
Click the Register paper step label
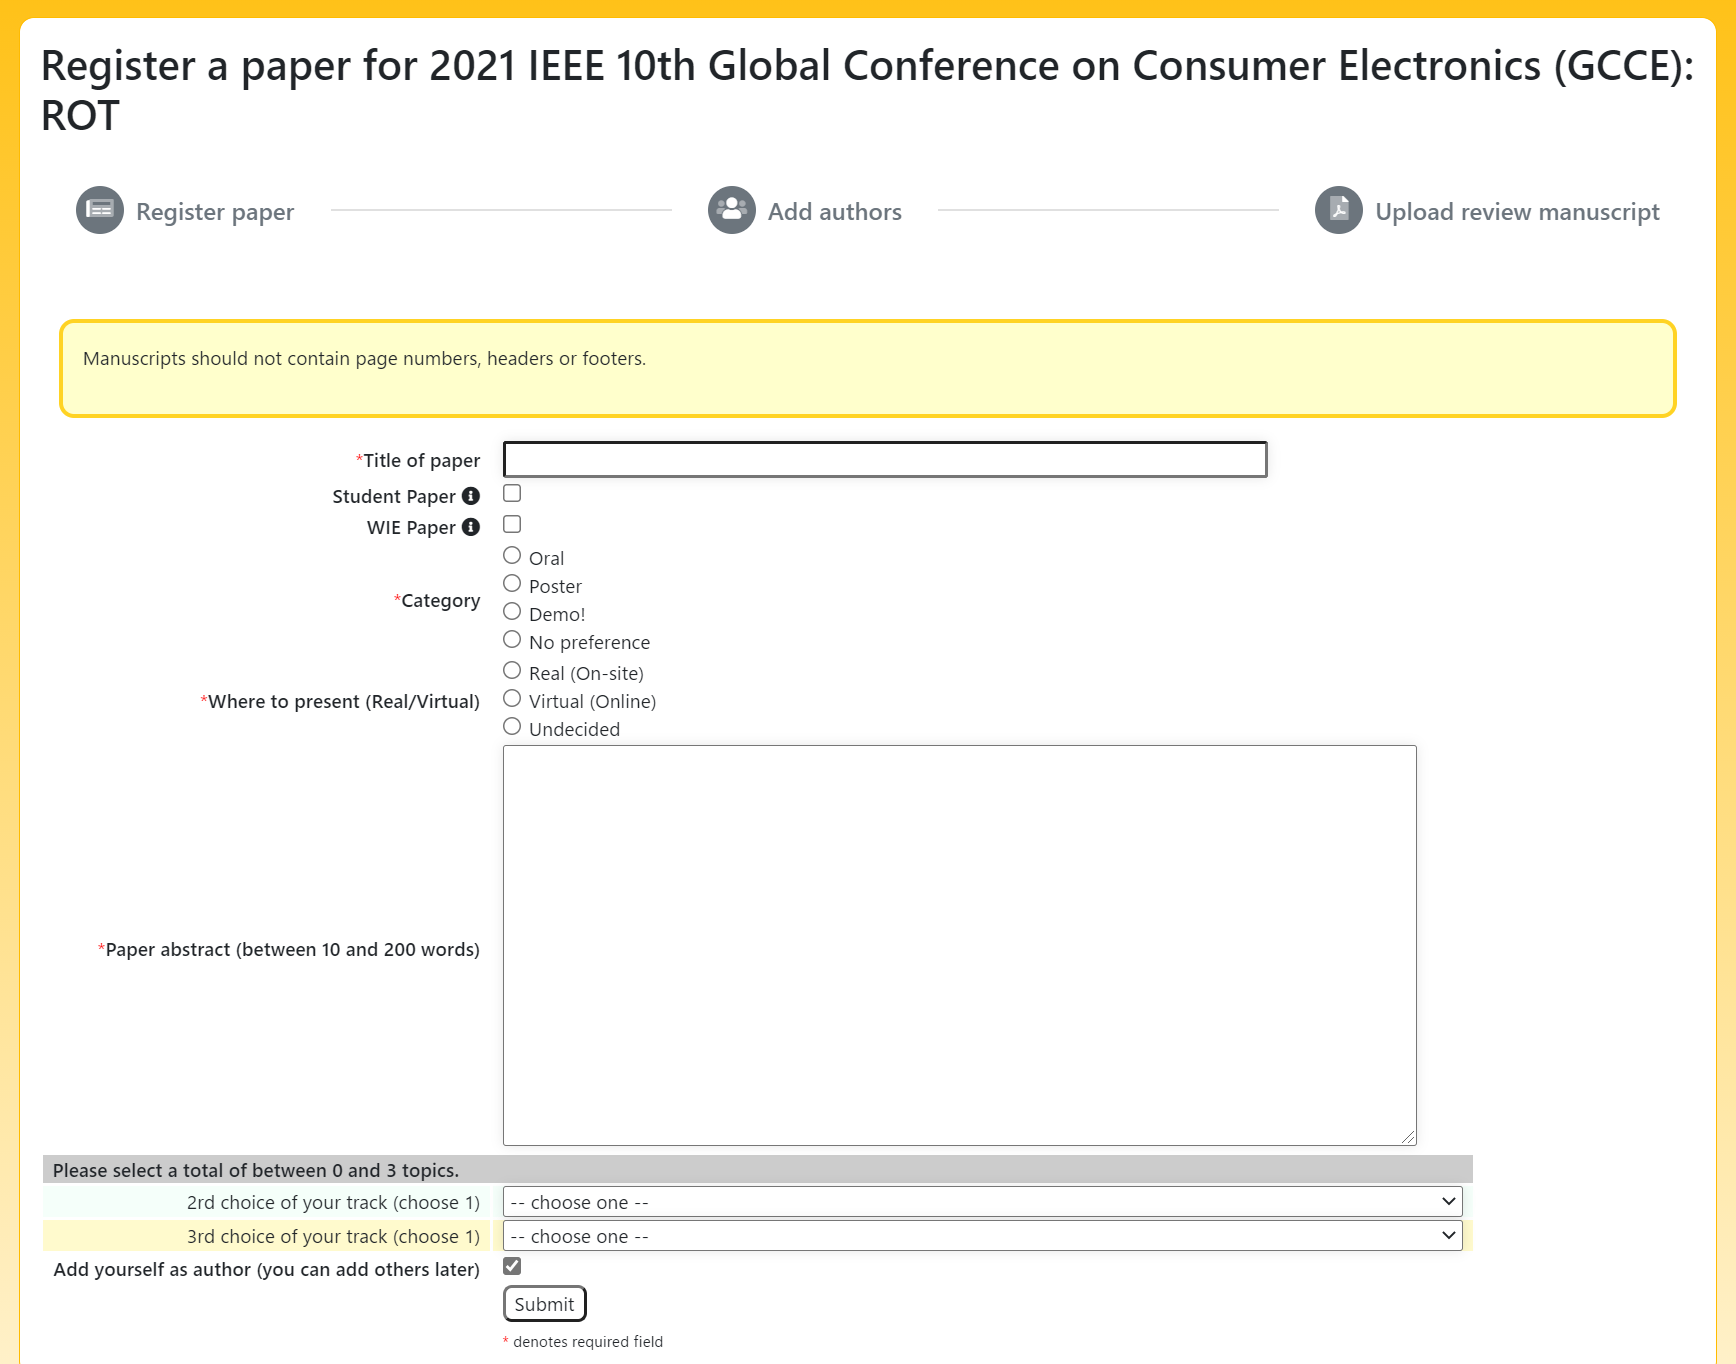tap(215, 212)
